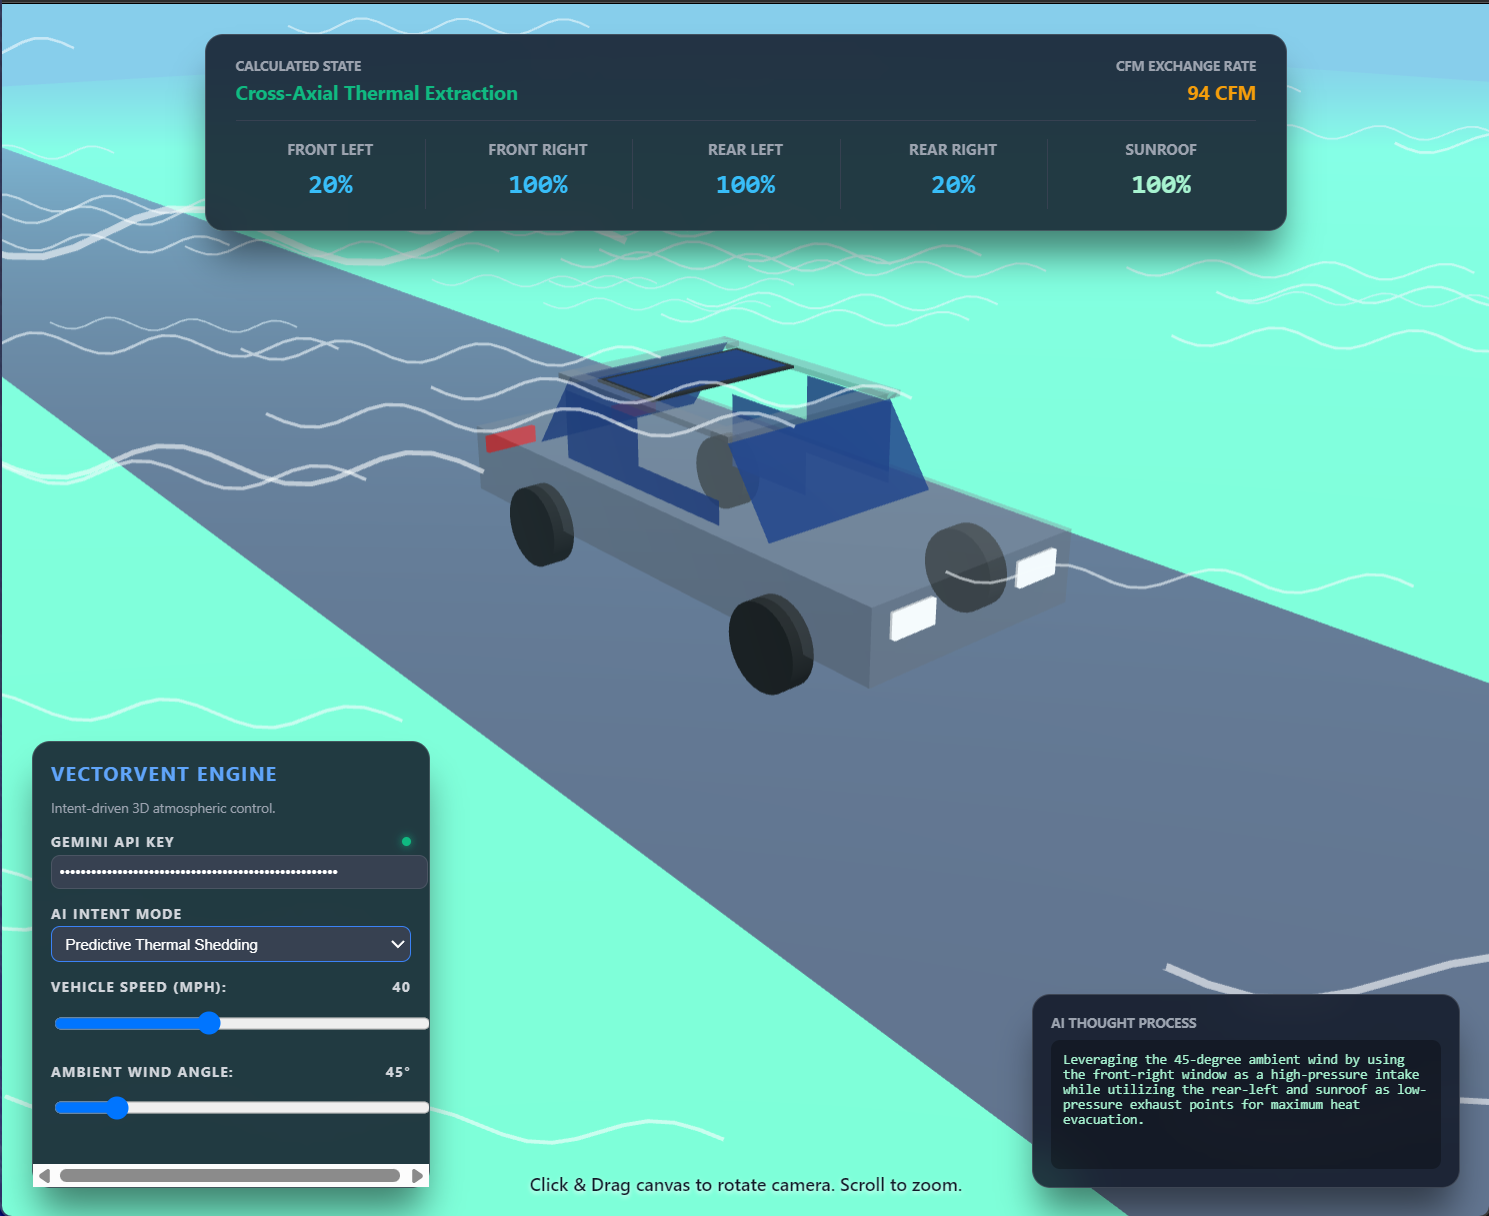Click the "VEHICLE SPEED (MPH):" label
1489x1216 pixels.
pyautogui.click(x=139, y=987)
